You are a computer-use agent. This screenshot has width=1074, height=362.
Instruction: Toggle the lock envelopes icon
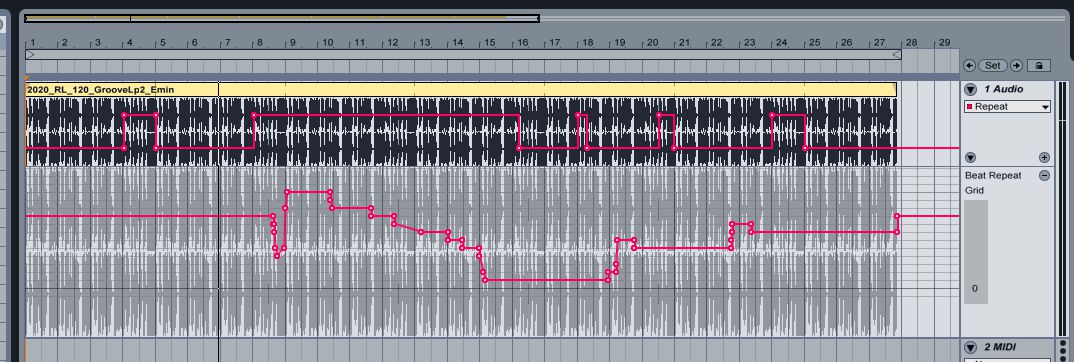click(x=1038, y=66)
